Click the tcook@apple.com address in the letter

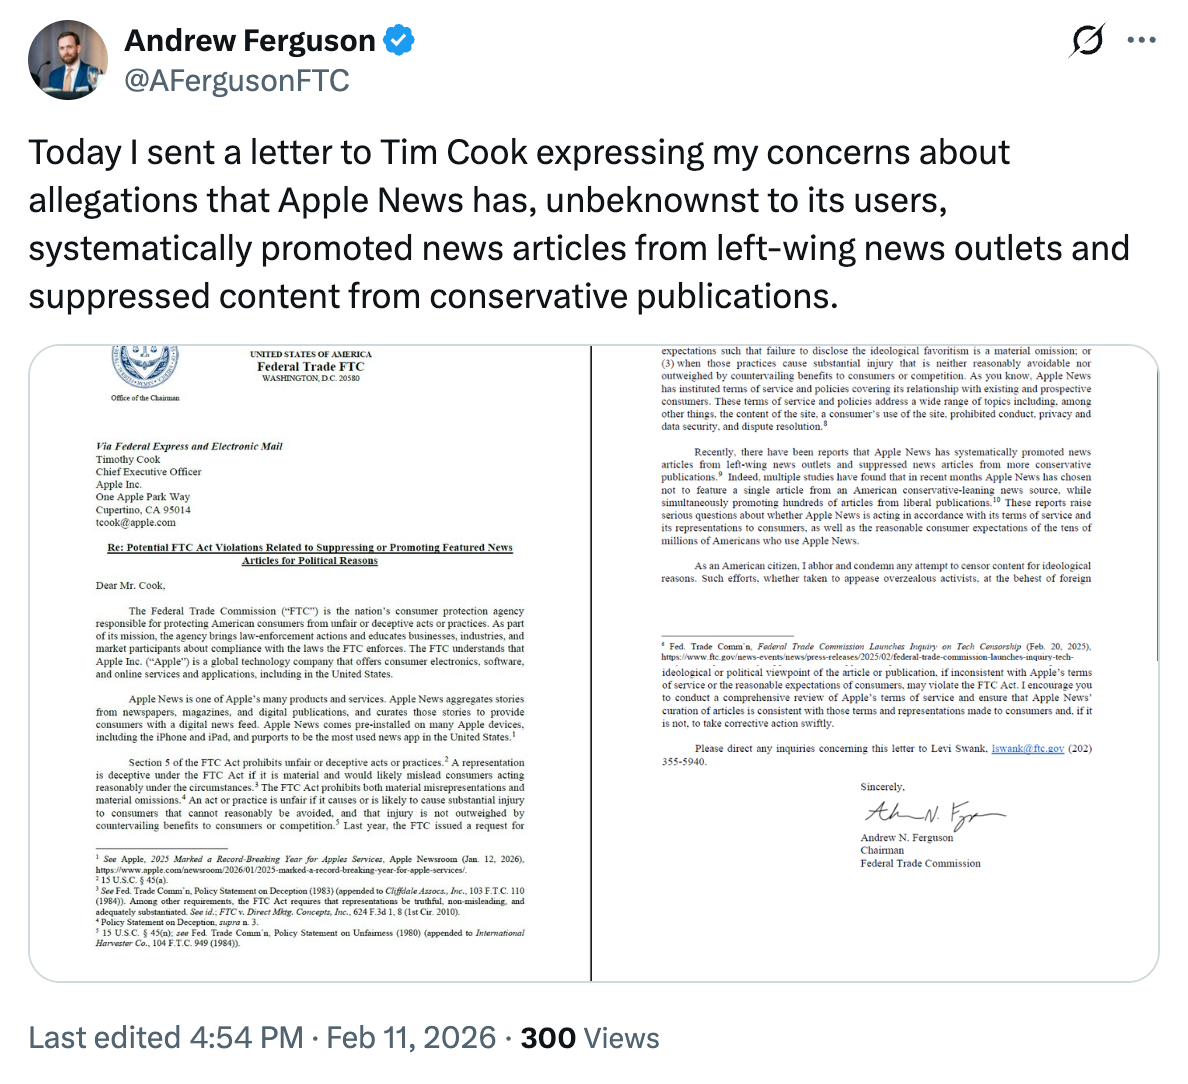click(x=136, y=522)
